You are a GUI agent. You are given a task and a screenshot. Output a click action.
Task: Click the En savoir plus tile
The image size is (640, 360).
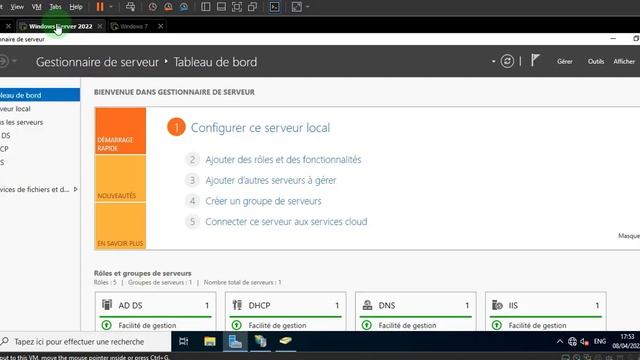click(x=120, y=226)
